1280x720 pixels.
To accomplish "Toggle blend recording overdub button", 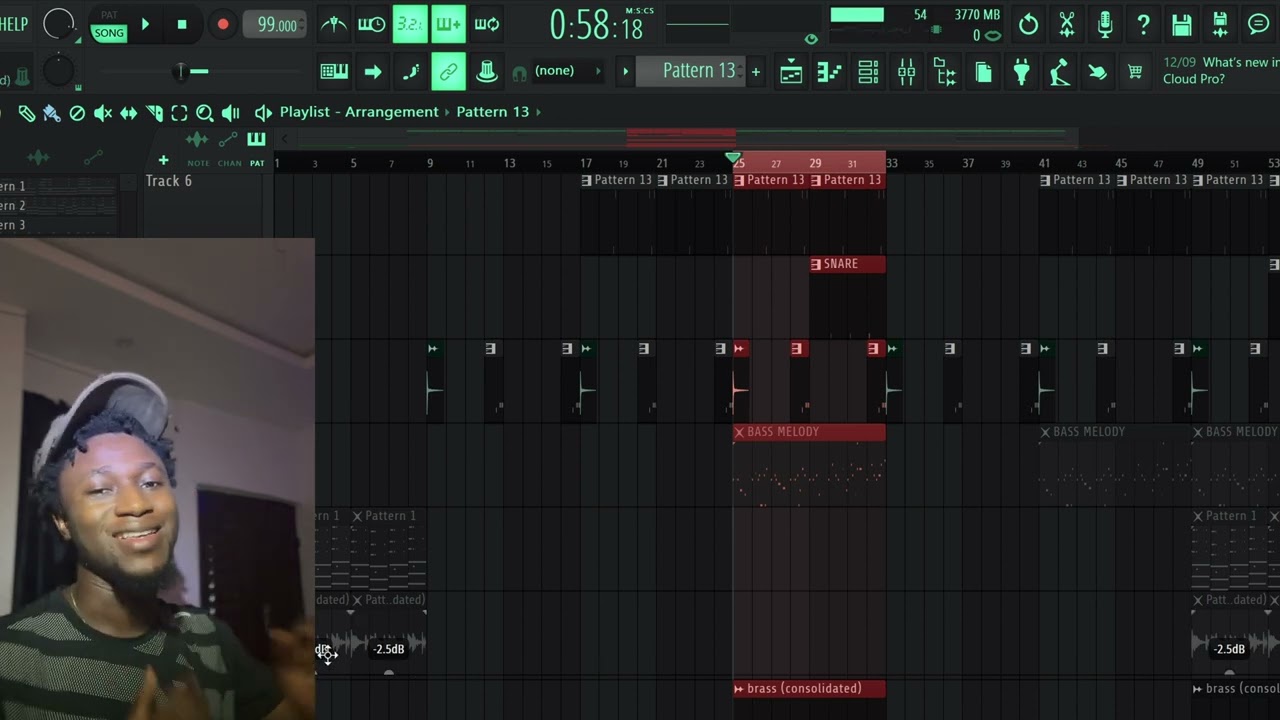I will point(448,25).
